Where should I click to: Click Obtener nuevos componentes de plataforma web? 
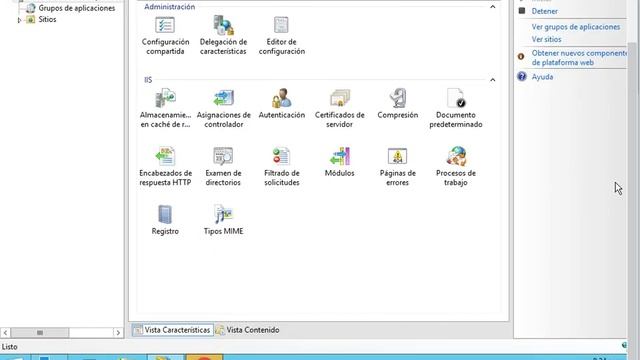[579, 58]
